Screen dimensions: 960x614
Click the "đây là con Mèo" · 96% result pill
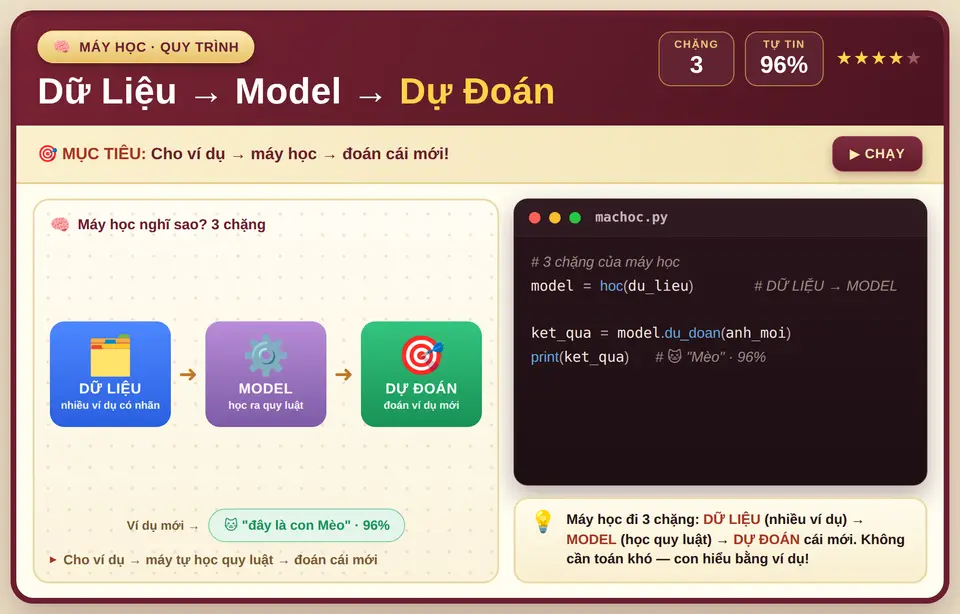pyautogui.click(x=307, y=525)
